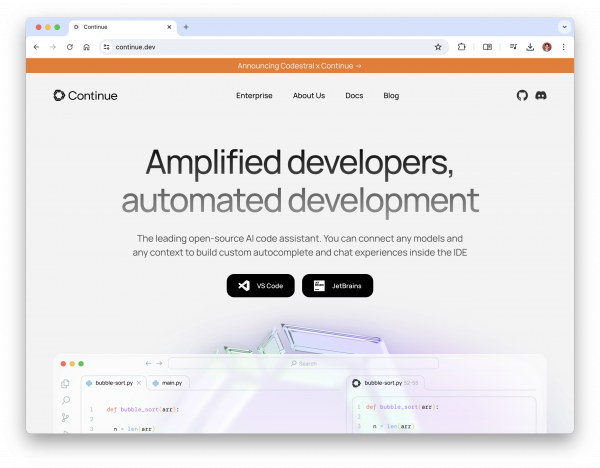Open a new browser tab with plus

(186, 27)
